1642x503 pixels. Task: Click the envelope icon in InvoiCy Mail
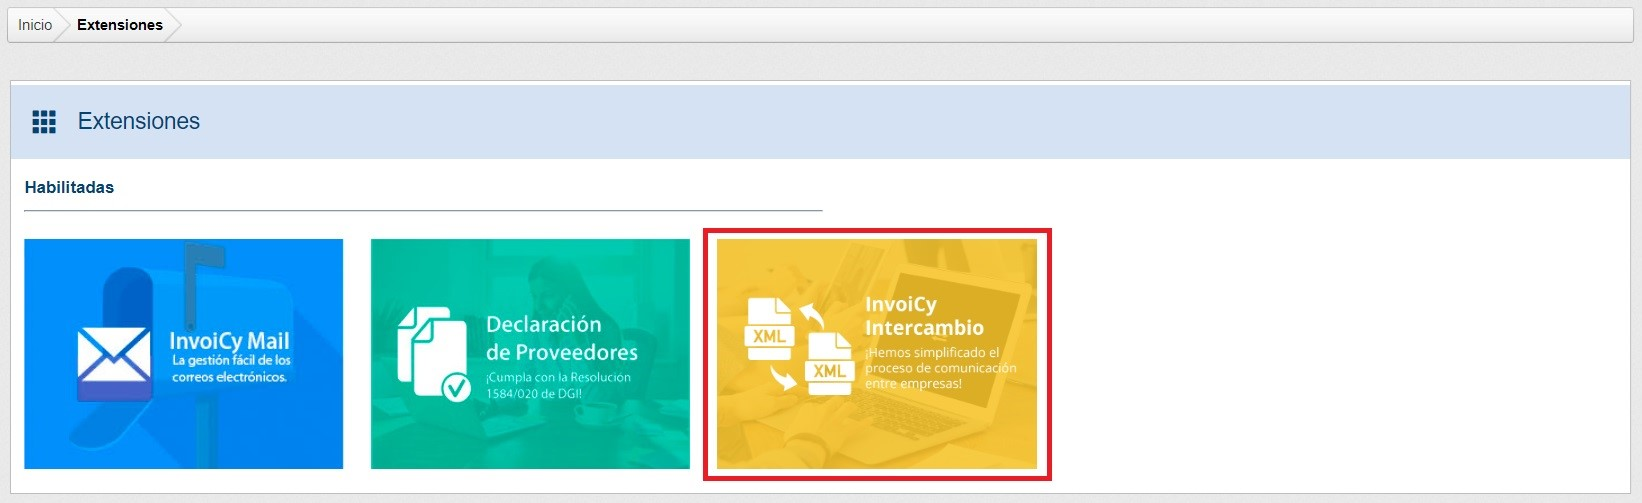coord(113,357)
